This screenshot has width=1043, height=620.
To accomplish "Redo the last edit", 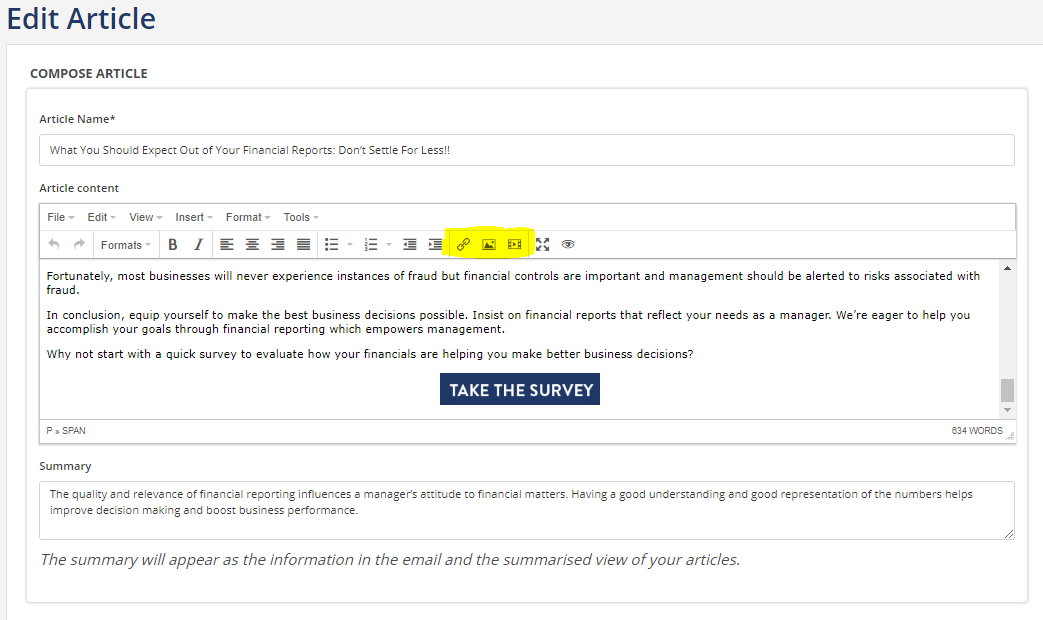I will click(79, 244).
